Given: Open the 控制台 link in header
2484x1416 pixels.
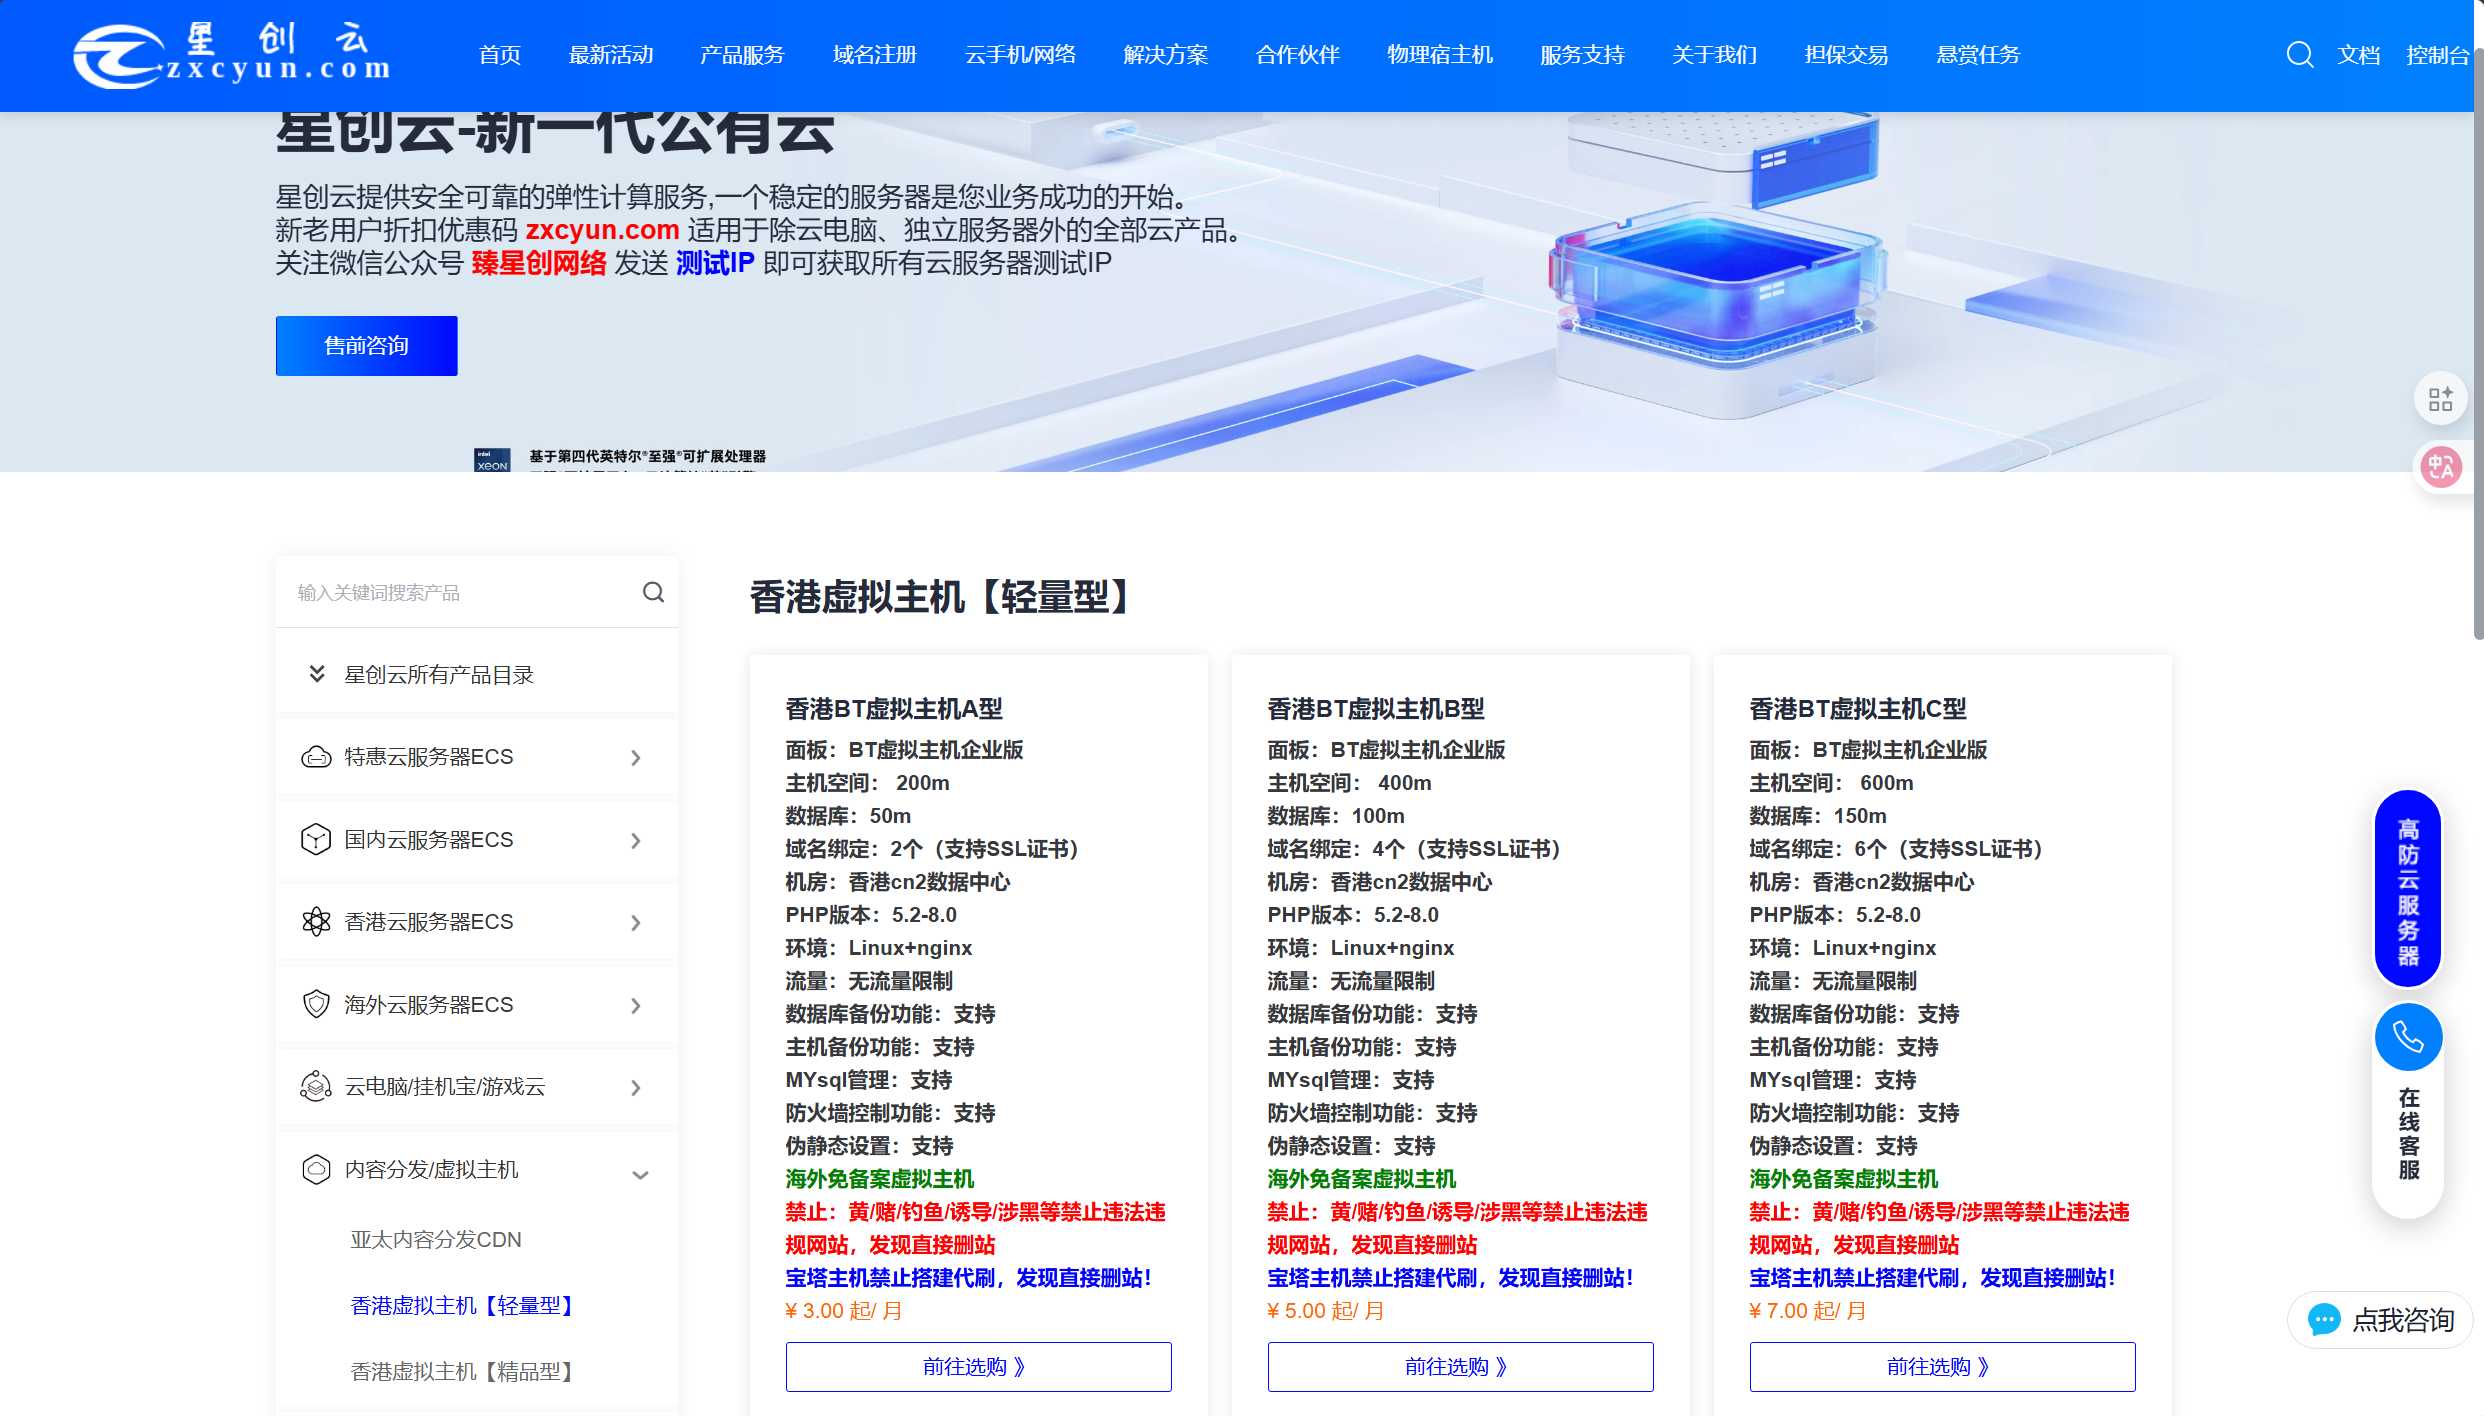Looking at the screenshot, I should [x=2437, y=55].
